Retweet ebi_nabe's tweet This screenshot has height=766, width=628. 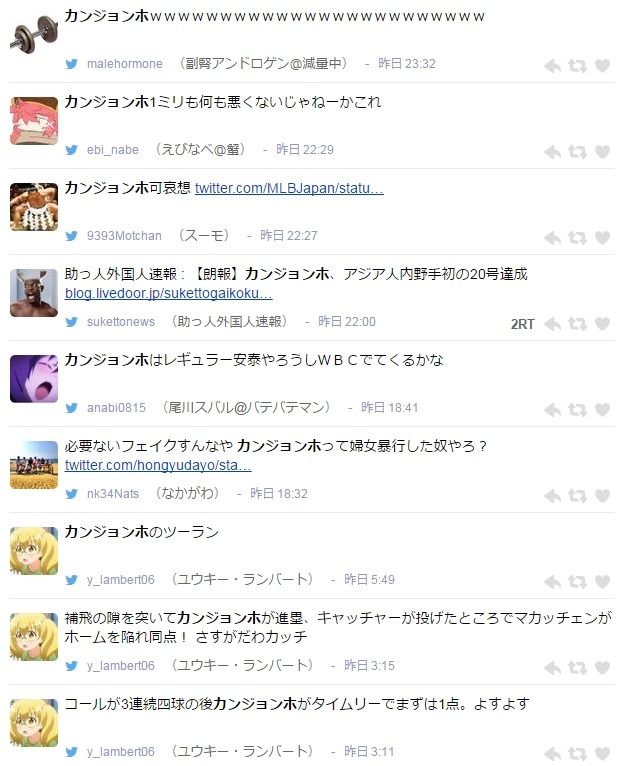pos(577,152)
